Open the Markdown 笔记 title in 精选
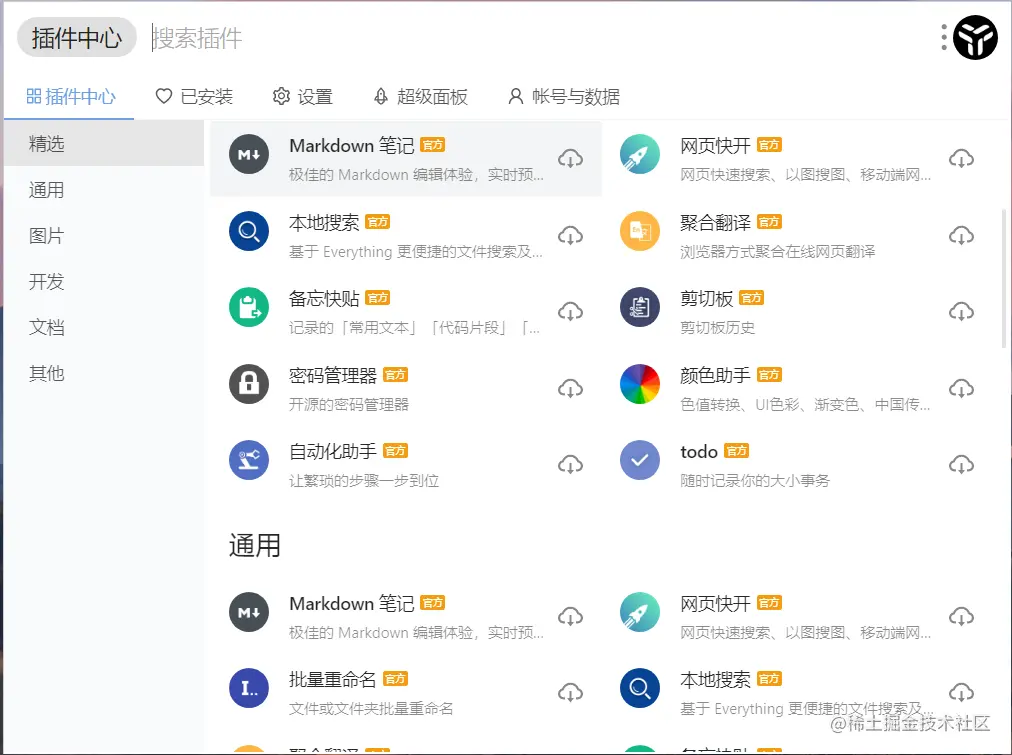The height and width of the screenshot is (755, 1012). (x=351, y=146)
